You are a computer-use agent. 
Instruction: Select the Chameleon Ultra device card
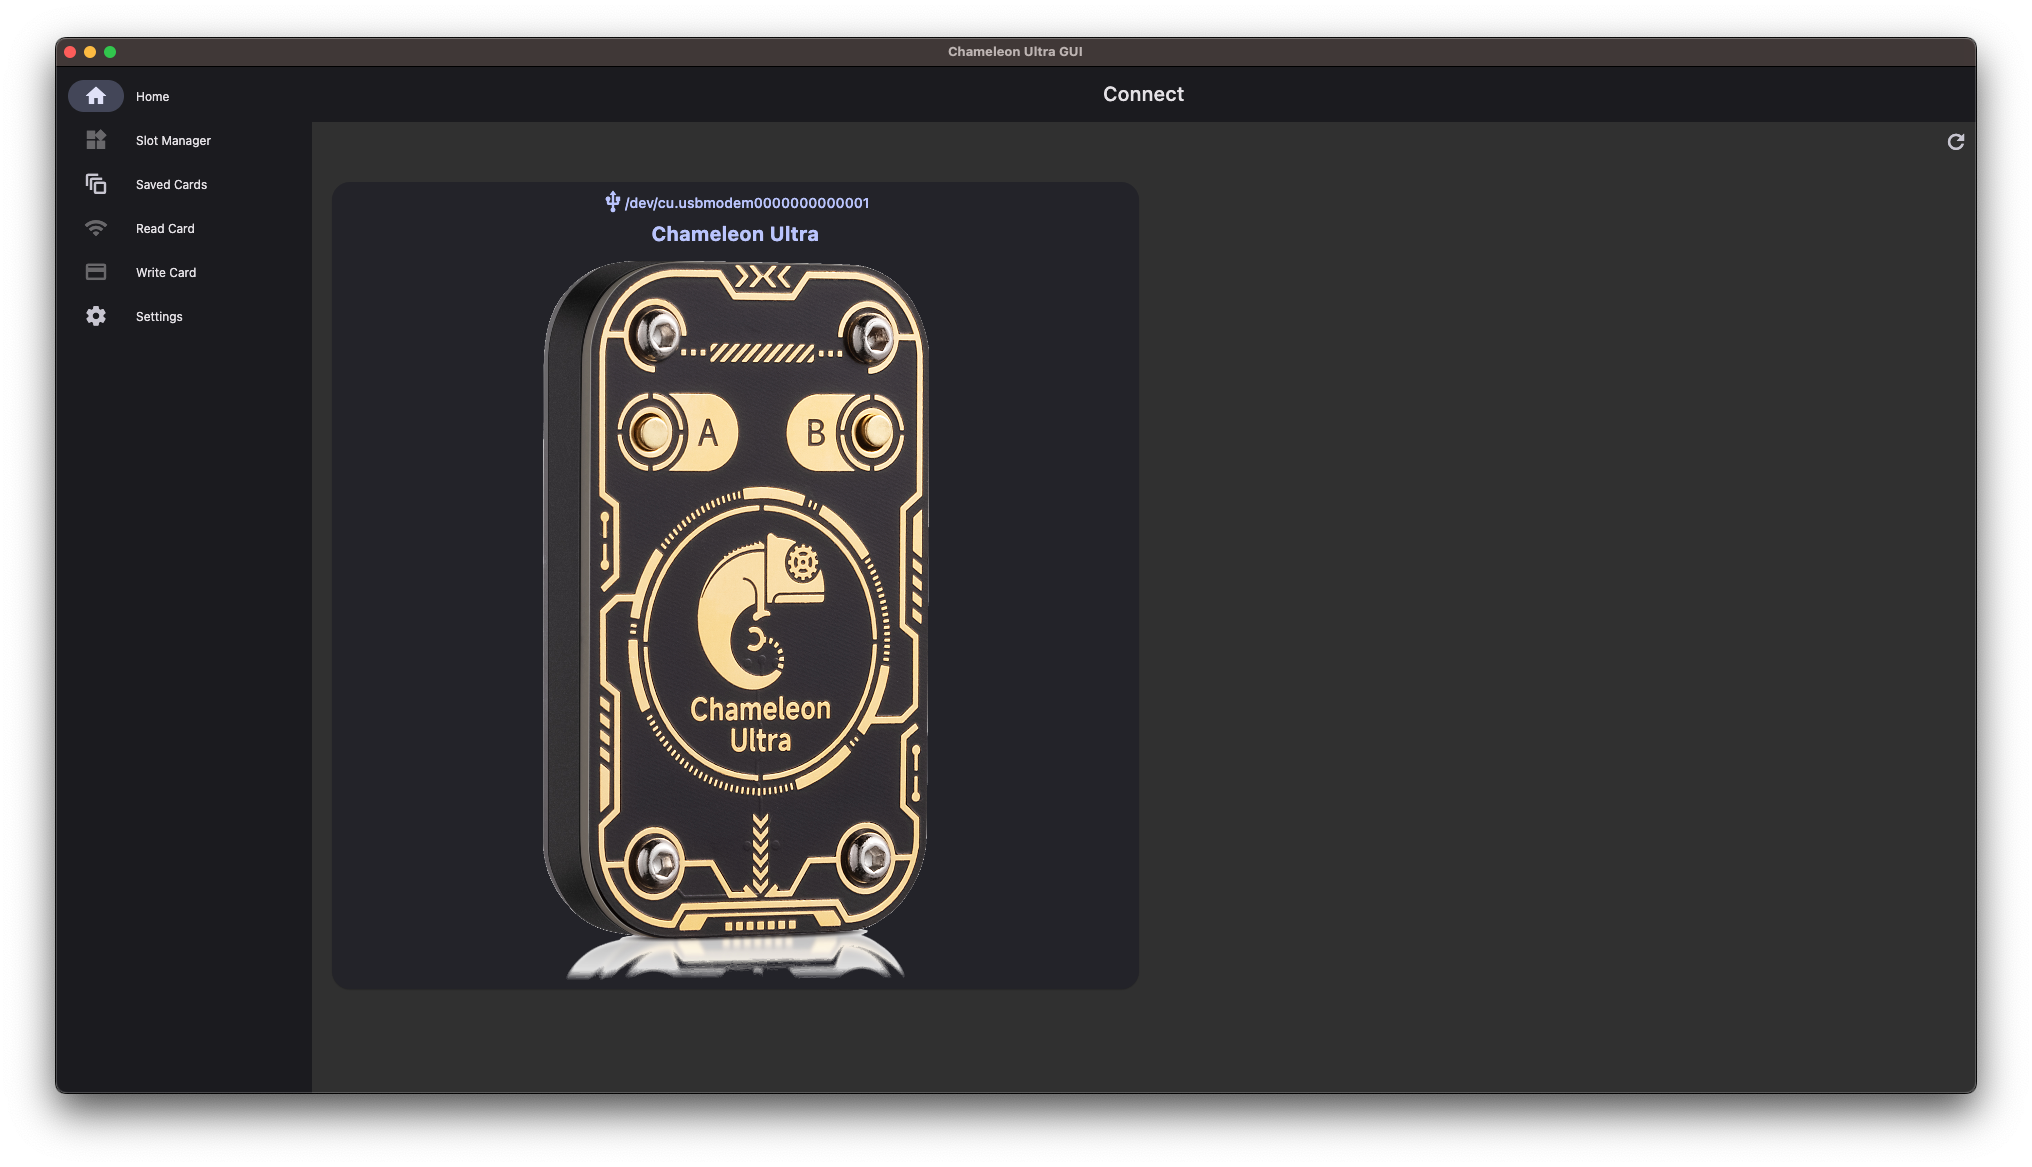[735, 586]
